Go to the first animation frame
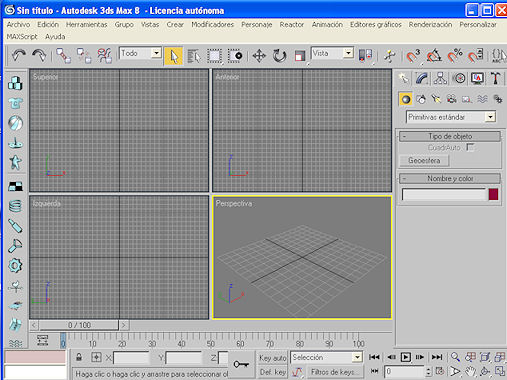Screen dimensions: 507x380 pyautogui.click(x=374, y=357)
